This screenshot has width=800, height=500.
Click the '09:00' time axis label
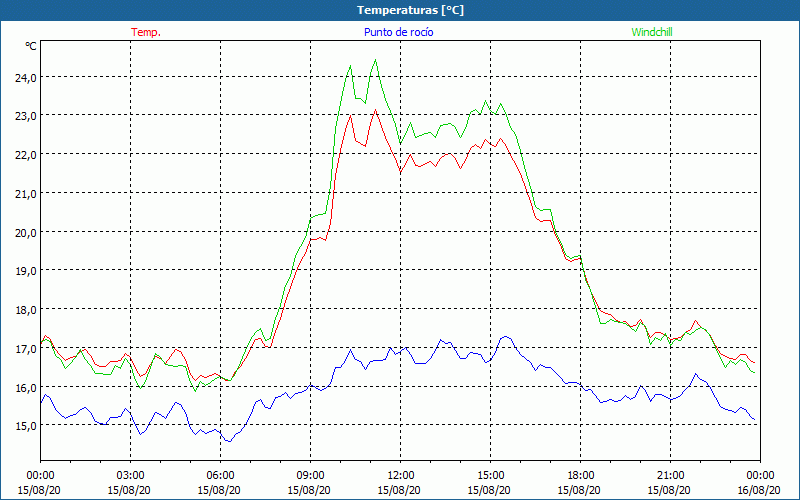pyautogui.click(x=310, y=476)
